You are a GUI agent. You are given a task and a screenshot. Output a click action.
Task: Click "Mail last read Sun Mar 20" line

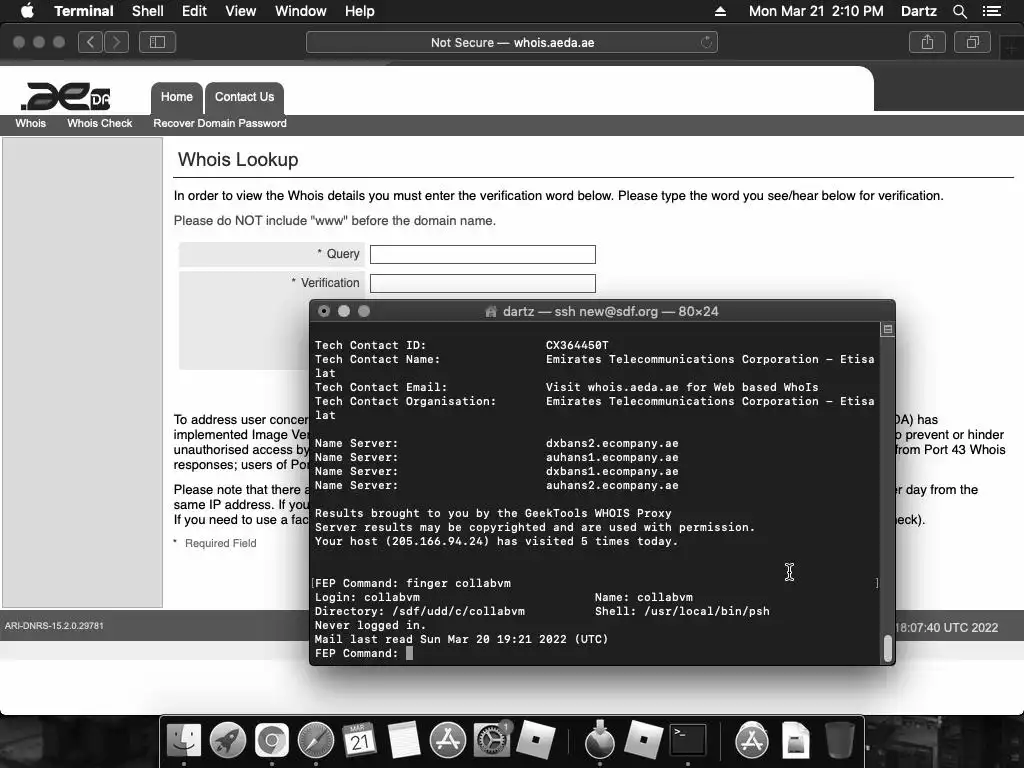[x=461, y=639]
